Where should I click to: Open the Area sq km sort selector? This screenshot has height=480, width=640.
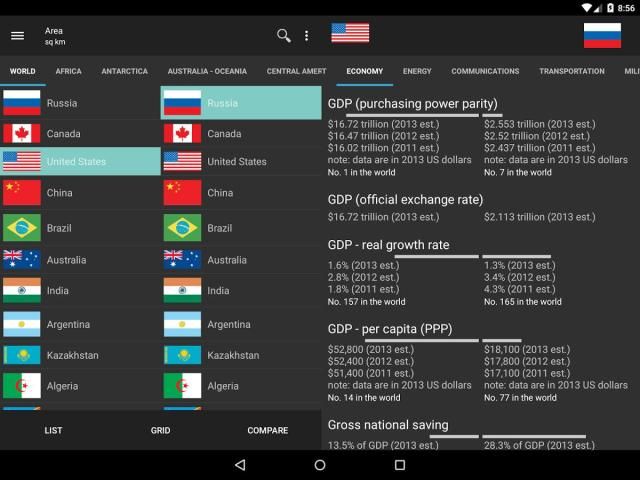pos(54,36)
